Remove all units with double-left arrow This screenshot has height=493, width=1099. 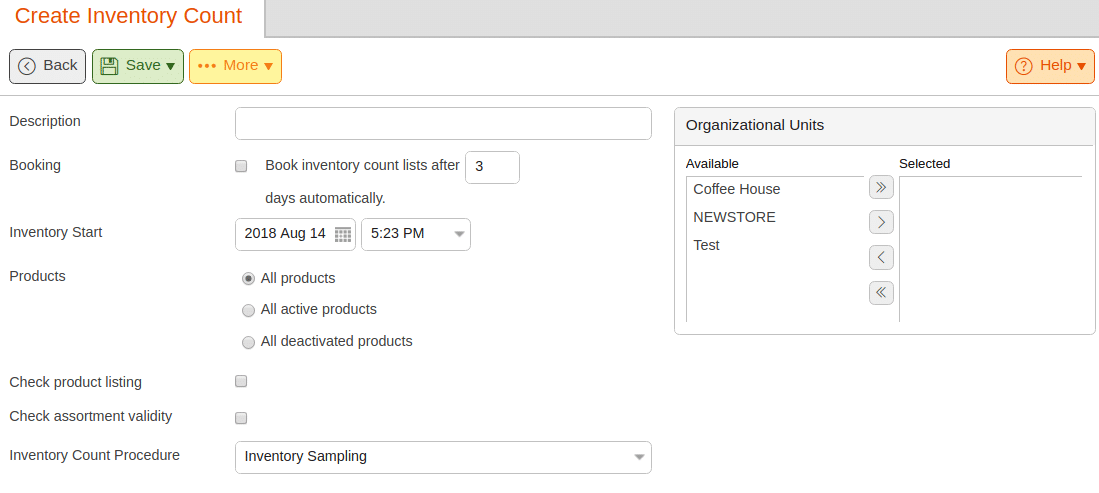(x=881, y=292)
